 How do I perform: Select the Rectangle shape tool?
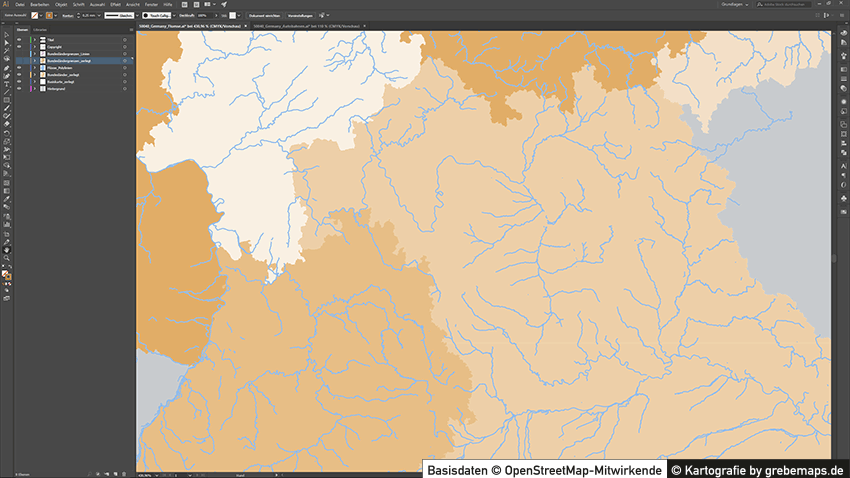click(x=6, y=100)
